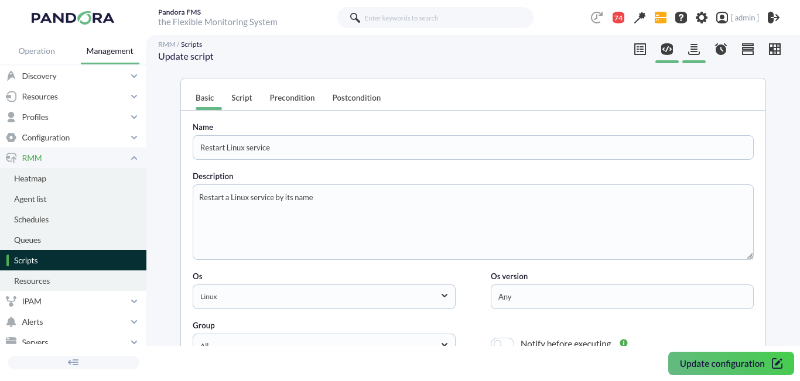Screen dimensions: 800x381
Task: Click the Profiles user icon in sidebar
Action: 11,117
